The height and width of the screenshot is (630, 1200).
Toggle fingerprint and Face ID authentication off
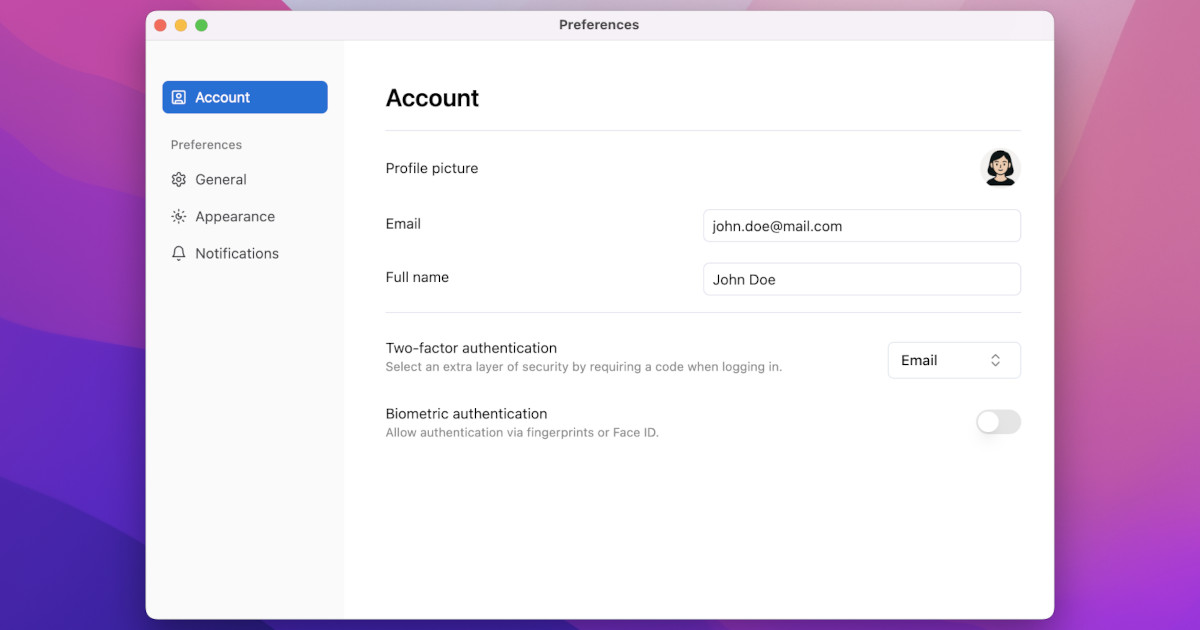998,422
